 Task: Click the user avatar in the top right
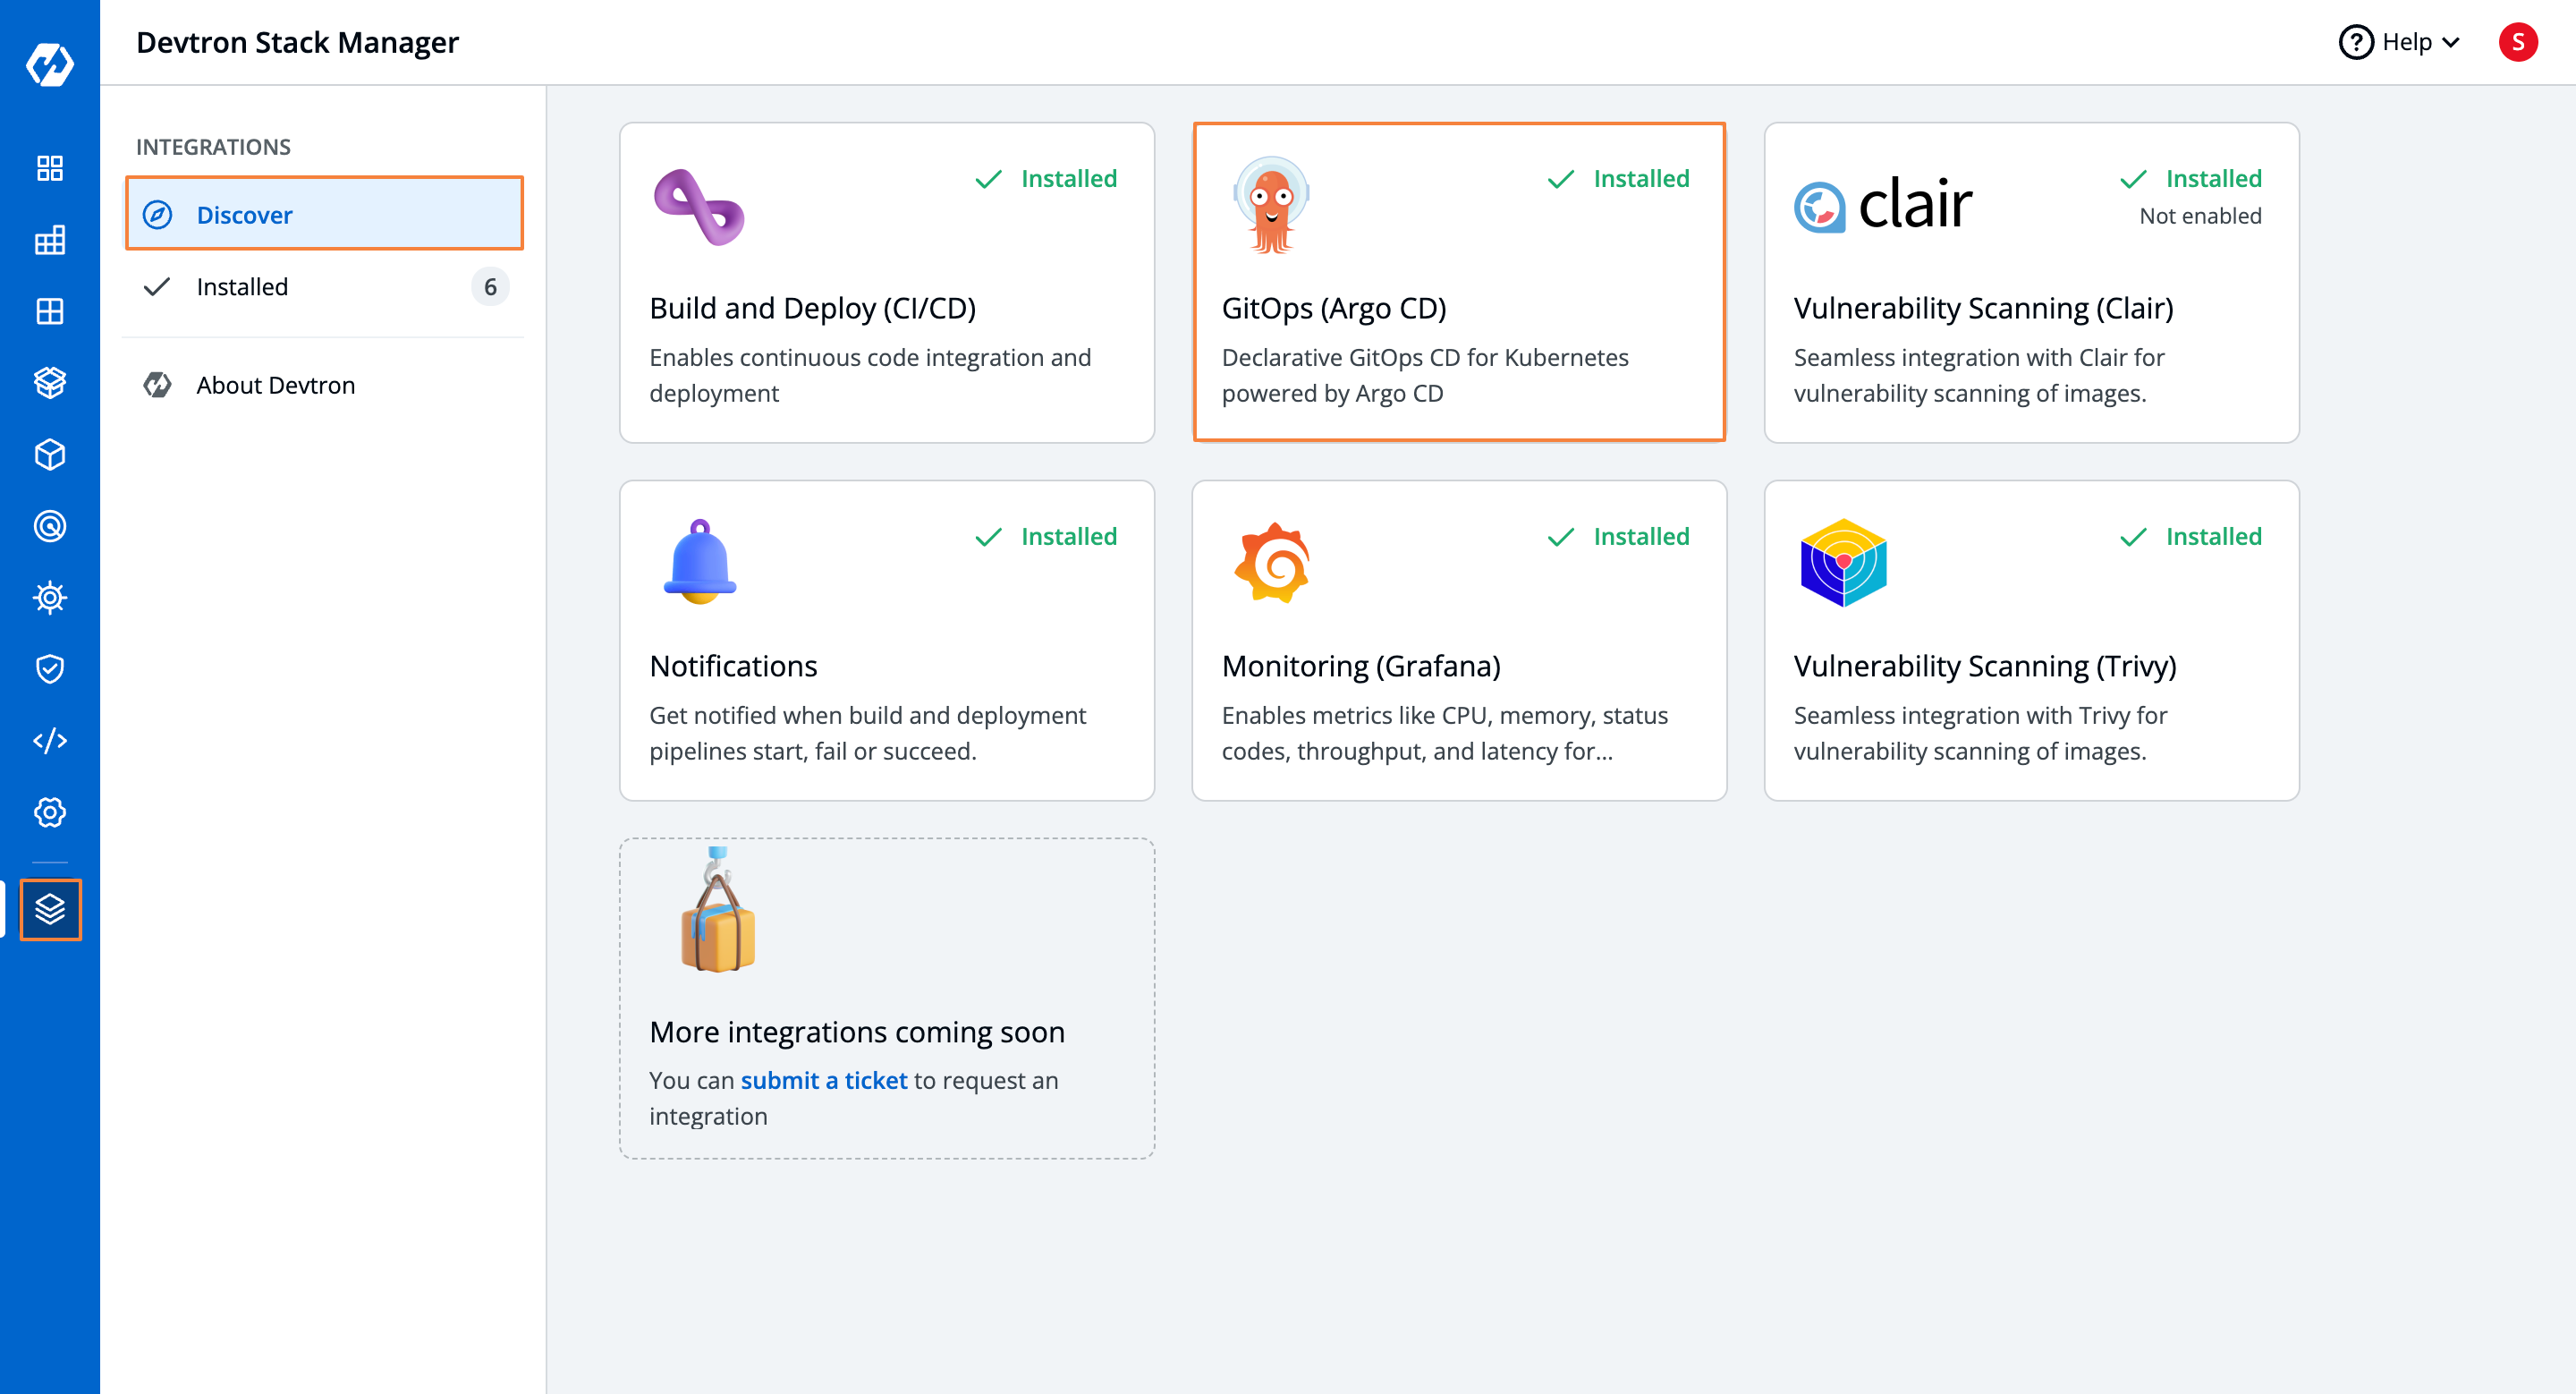[2519, 42]
